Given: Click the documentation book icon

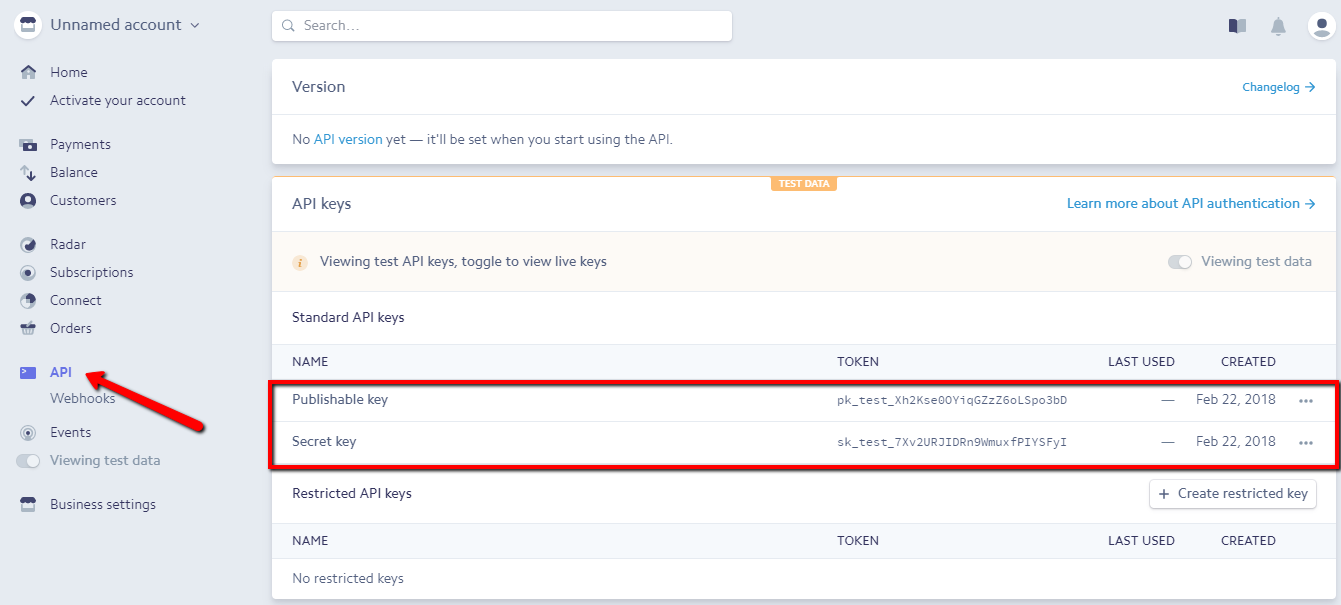Looking at the screenshot, I should tap(1237, 26).
